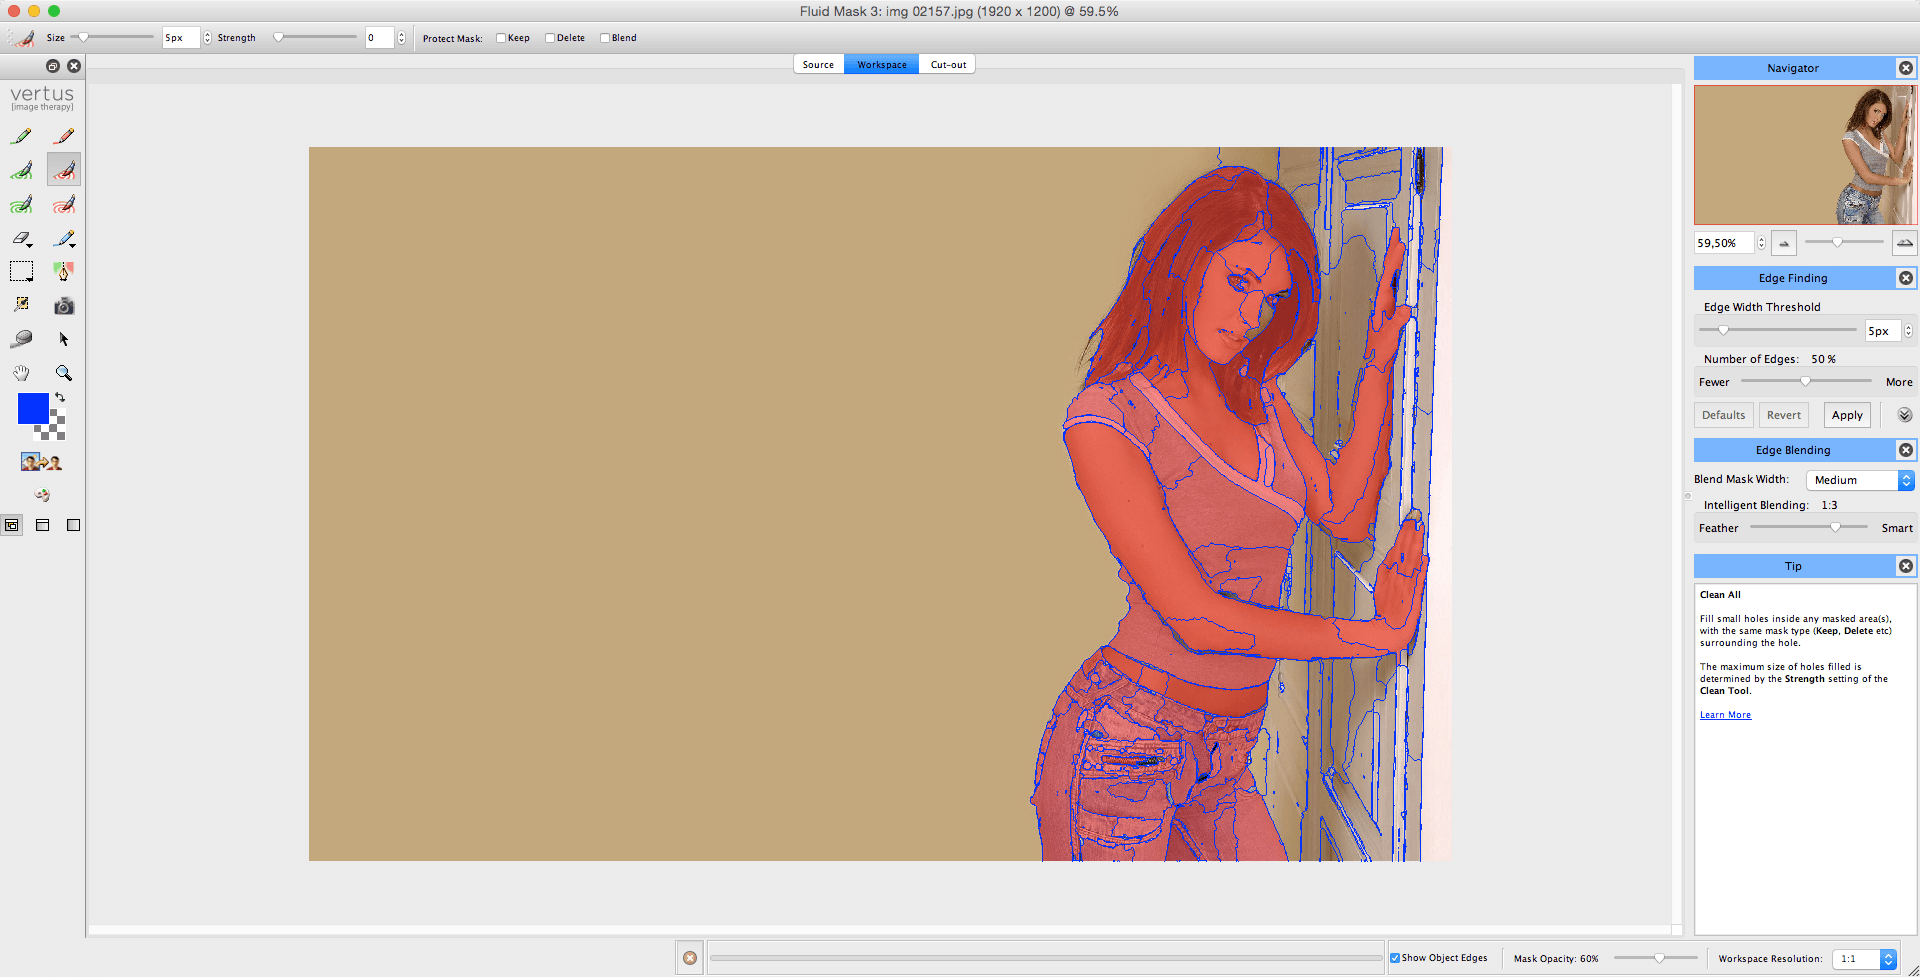Select the Zoom magnifier tool
The width and height of the screenshot is (1920, 977).
click(x=64, y=373)
